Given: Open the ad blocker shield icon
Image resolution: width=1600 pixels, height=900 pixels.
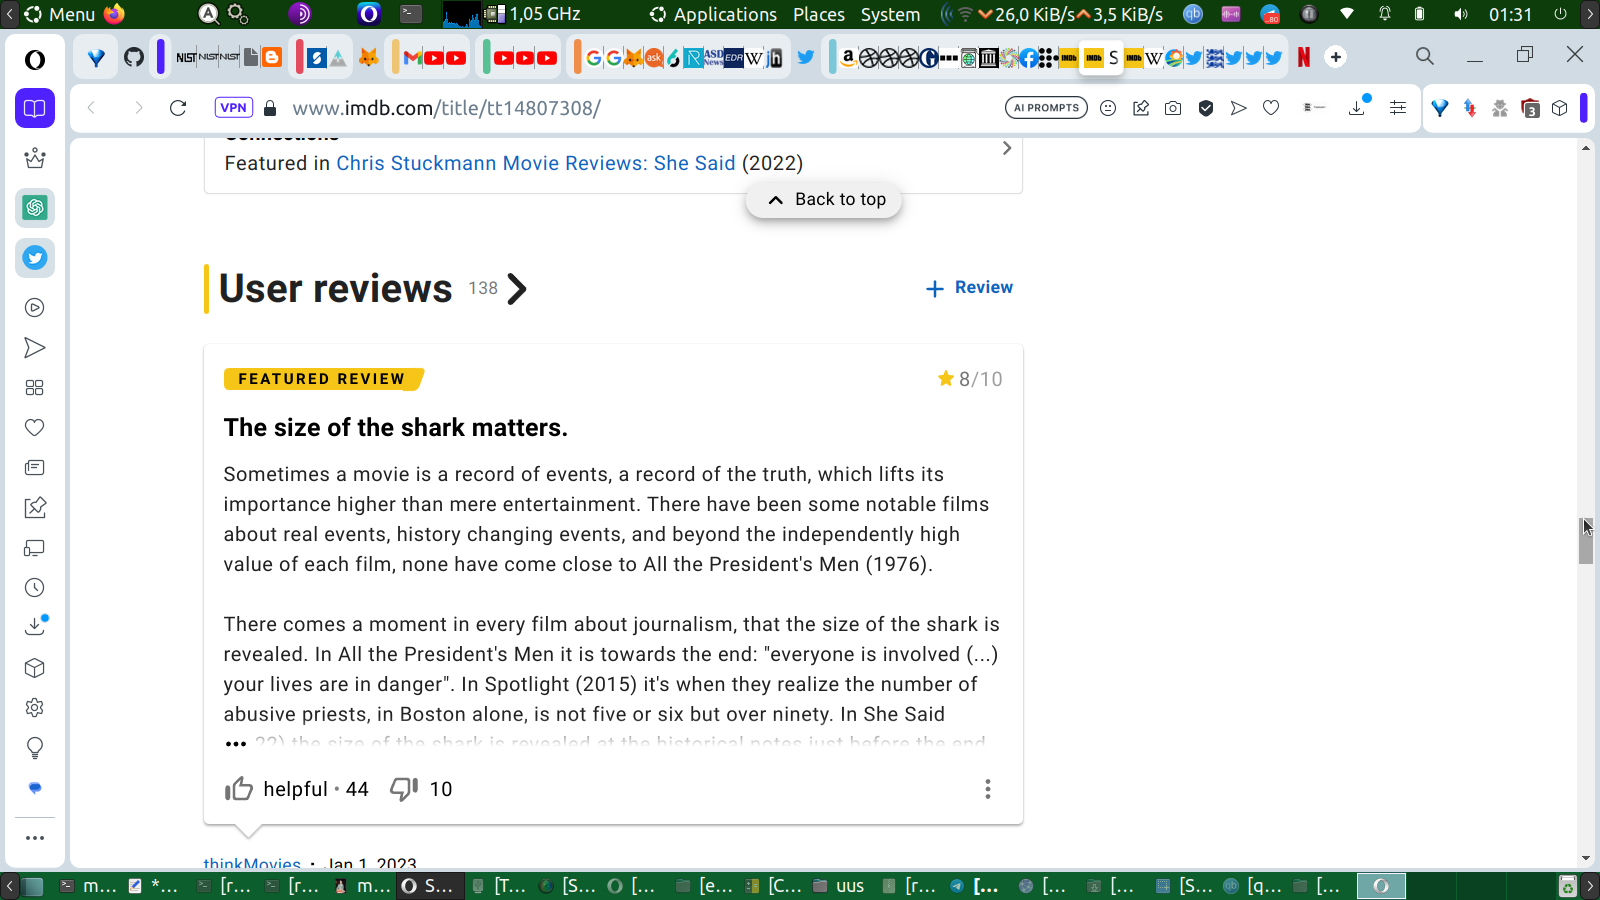Looking at the screenshot, I should 1206,108.
